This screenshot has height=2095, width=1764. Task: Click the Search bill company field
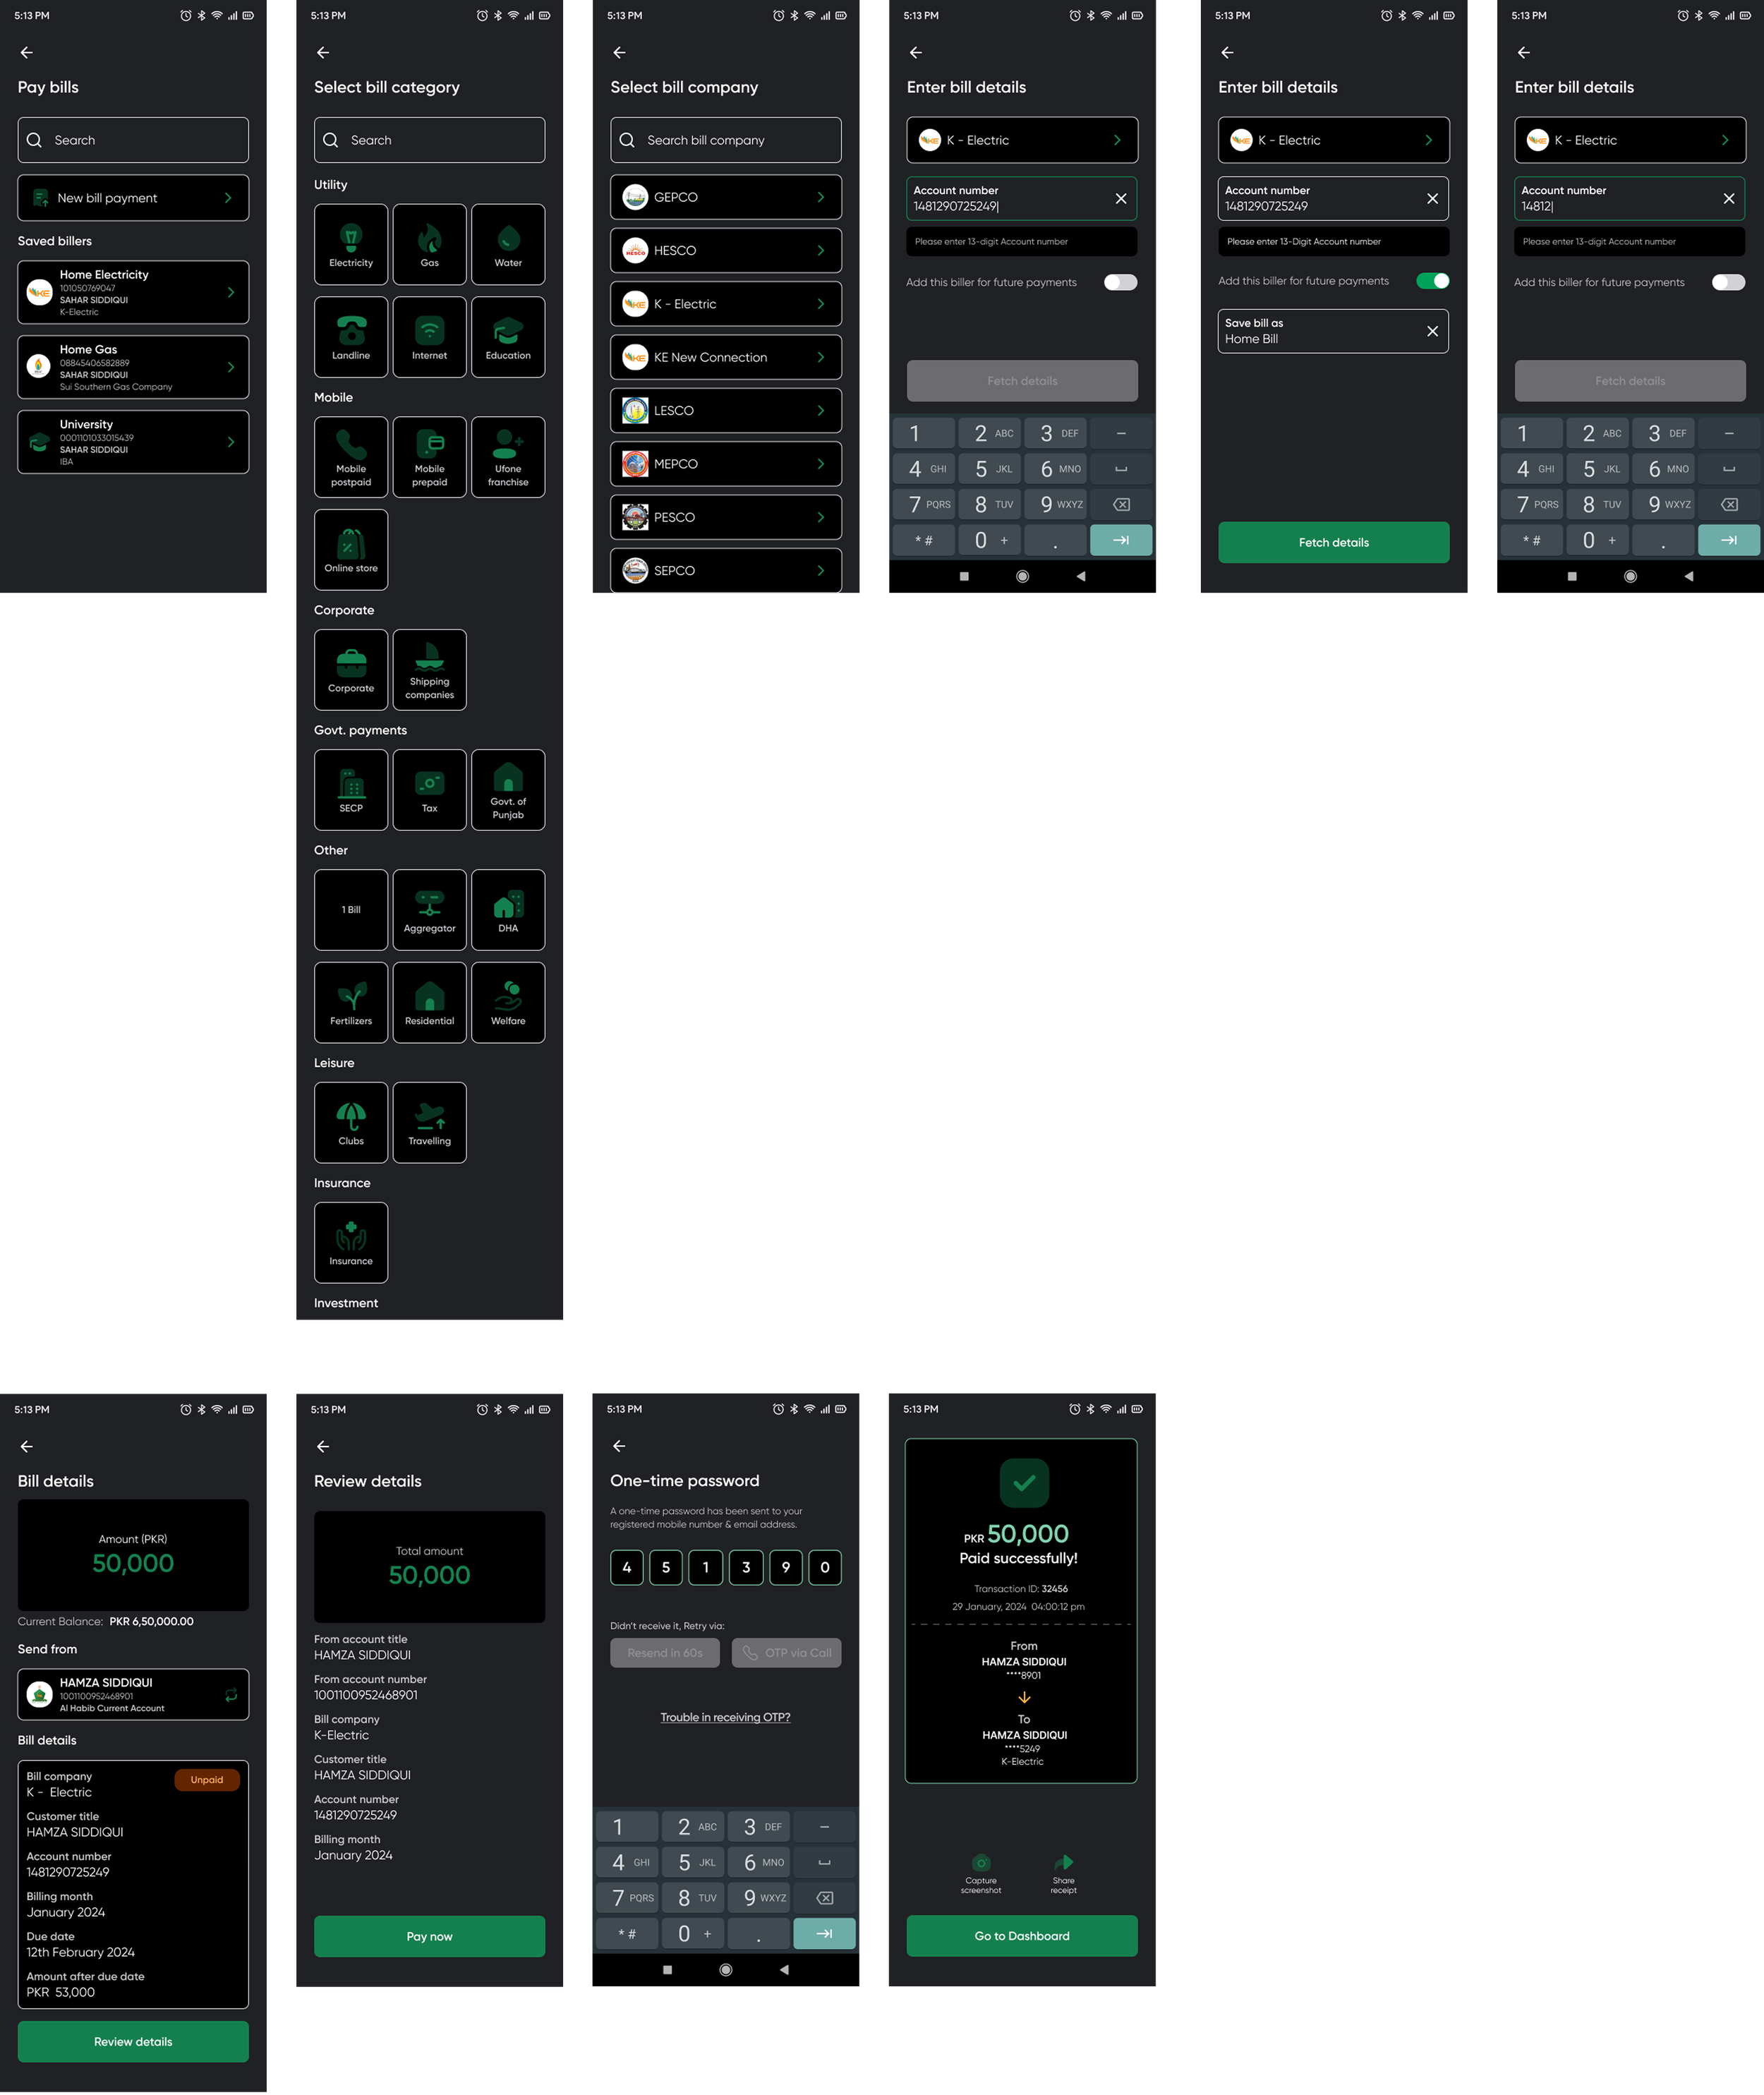(725, 140)
